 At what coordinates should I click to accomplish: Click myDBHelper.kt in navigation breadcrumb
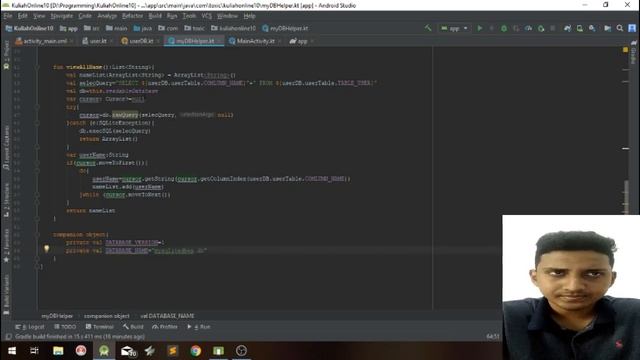(x=285, y=28)
